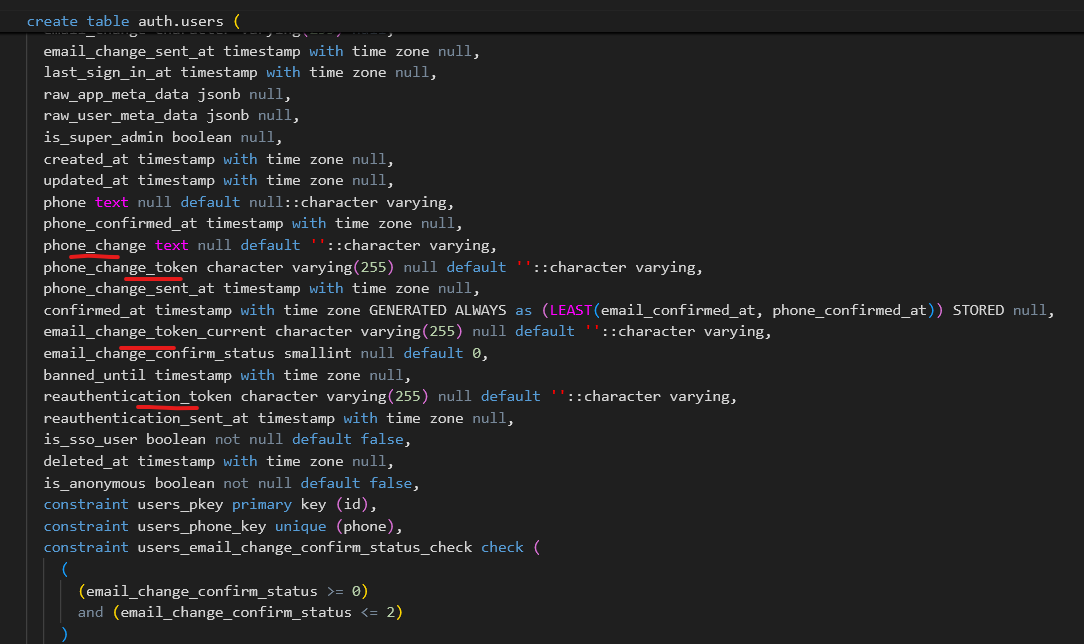Click the deleted_at column name
This screenshot has width=1084, height=644.
pyautogui.click(x=86, y=461)
